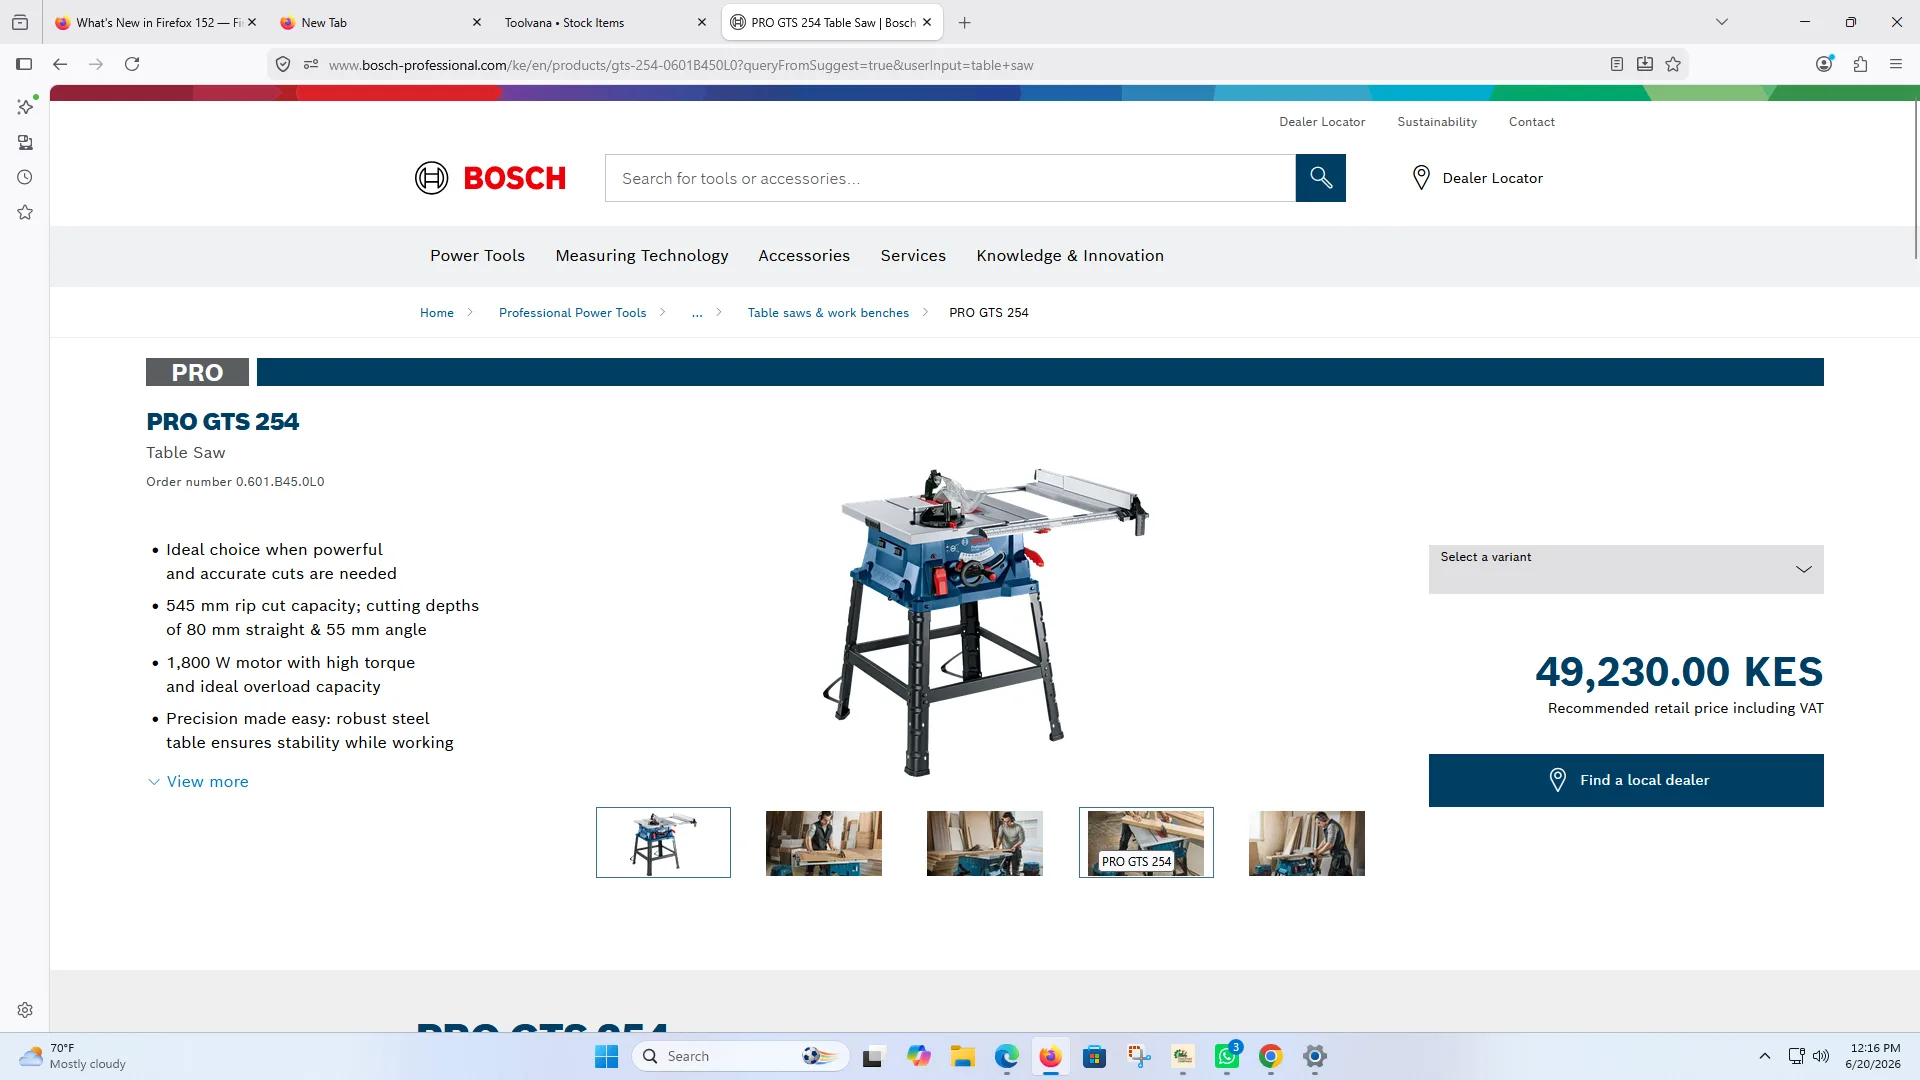Click the Dealer Locator pin icon
This screenshot has height=1080, width=1920.
1421,178
